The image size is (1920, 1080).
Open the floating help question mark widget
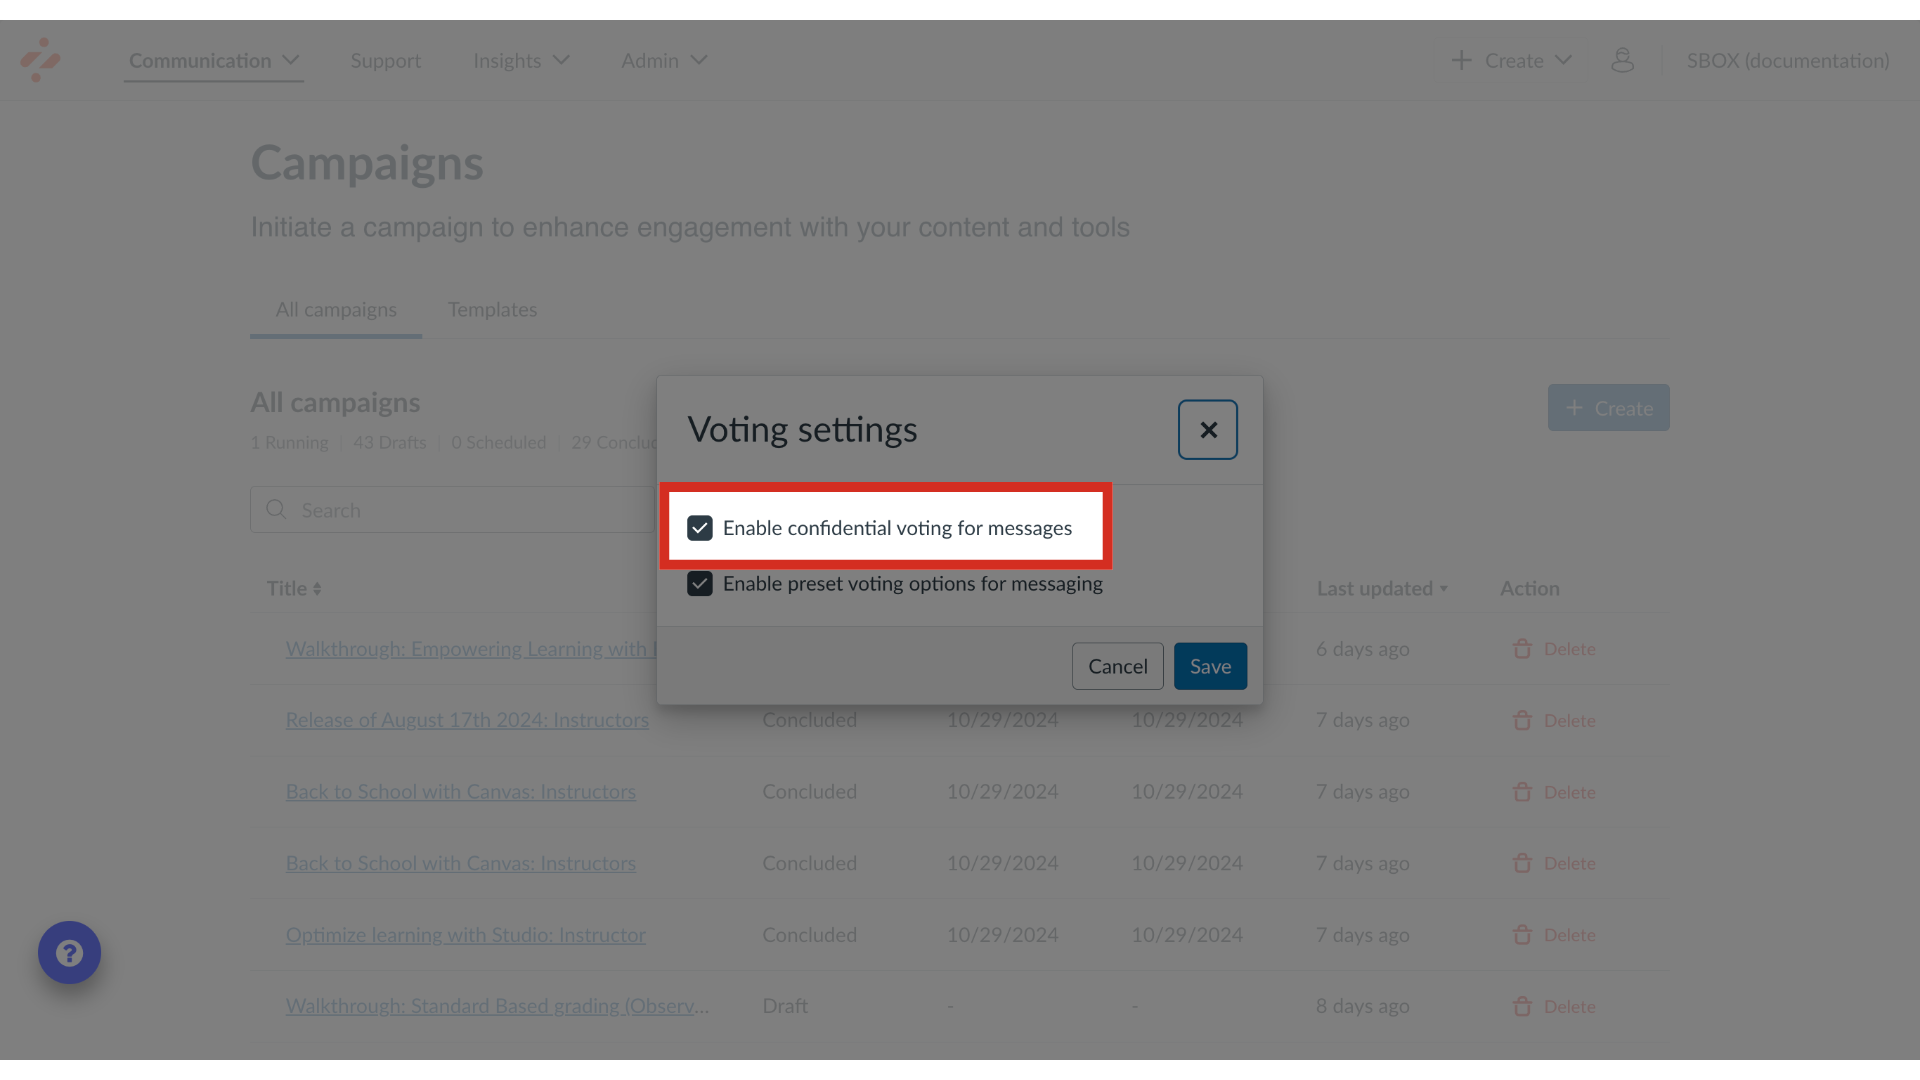[x=69, y=952]
